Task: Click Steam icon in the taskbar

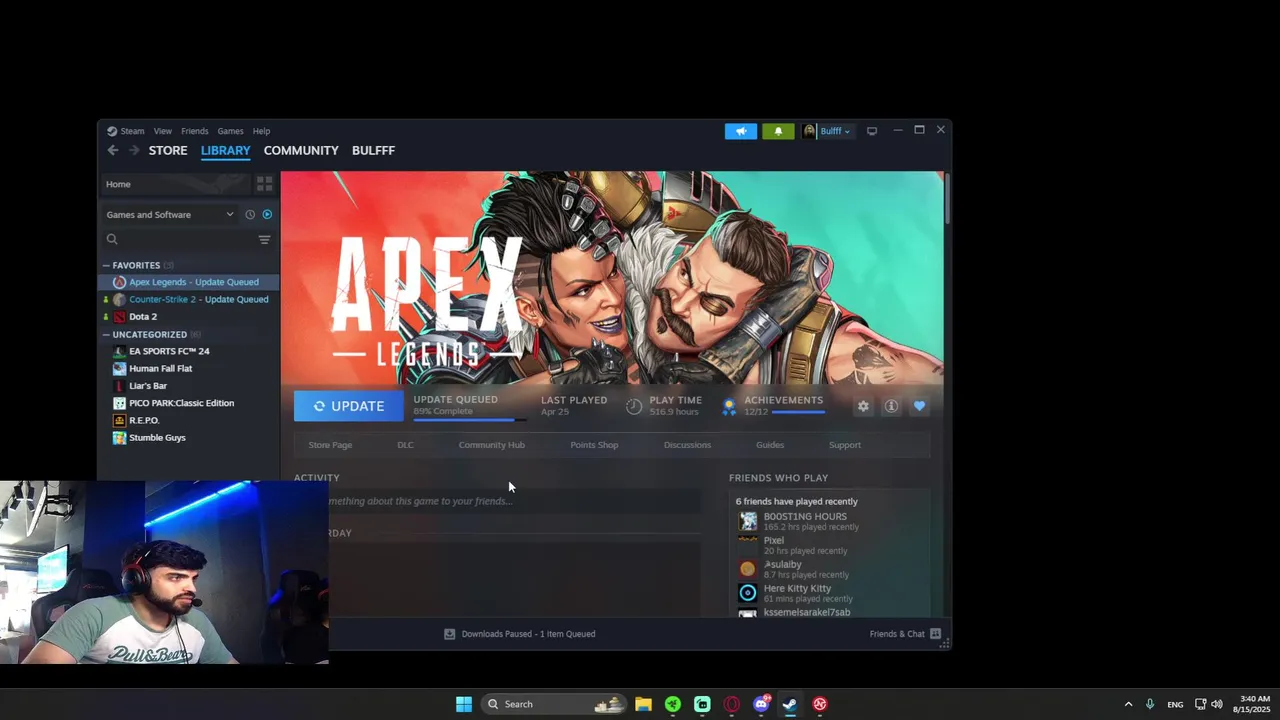Action: coord(790,704)
